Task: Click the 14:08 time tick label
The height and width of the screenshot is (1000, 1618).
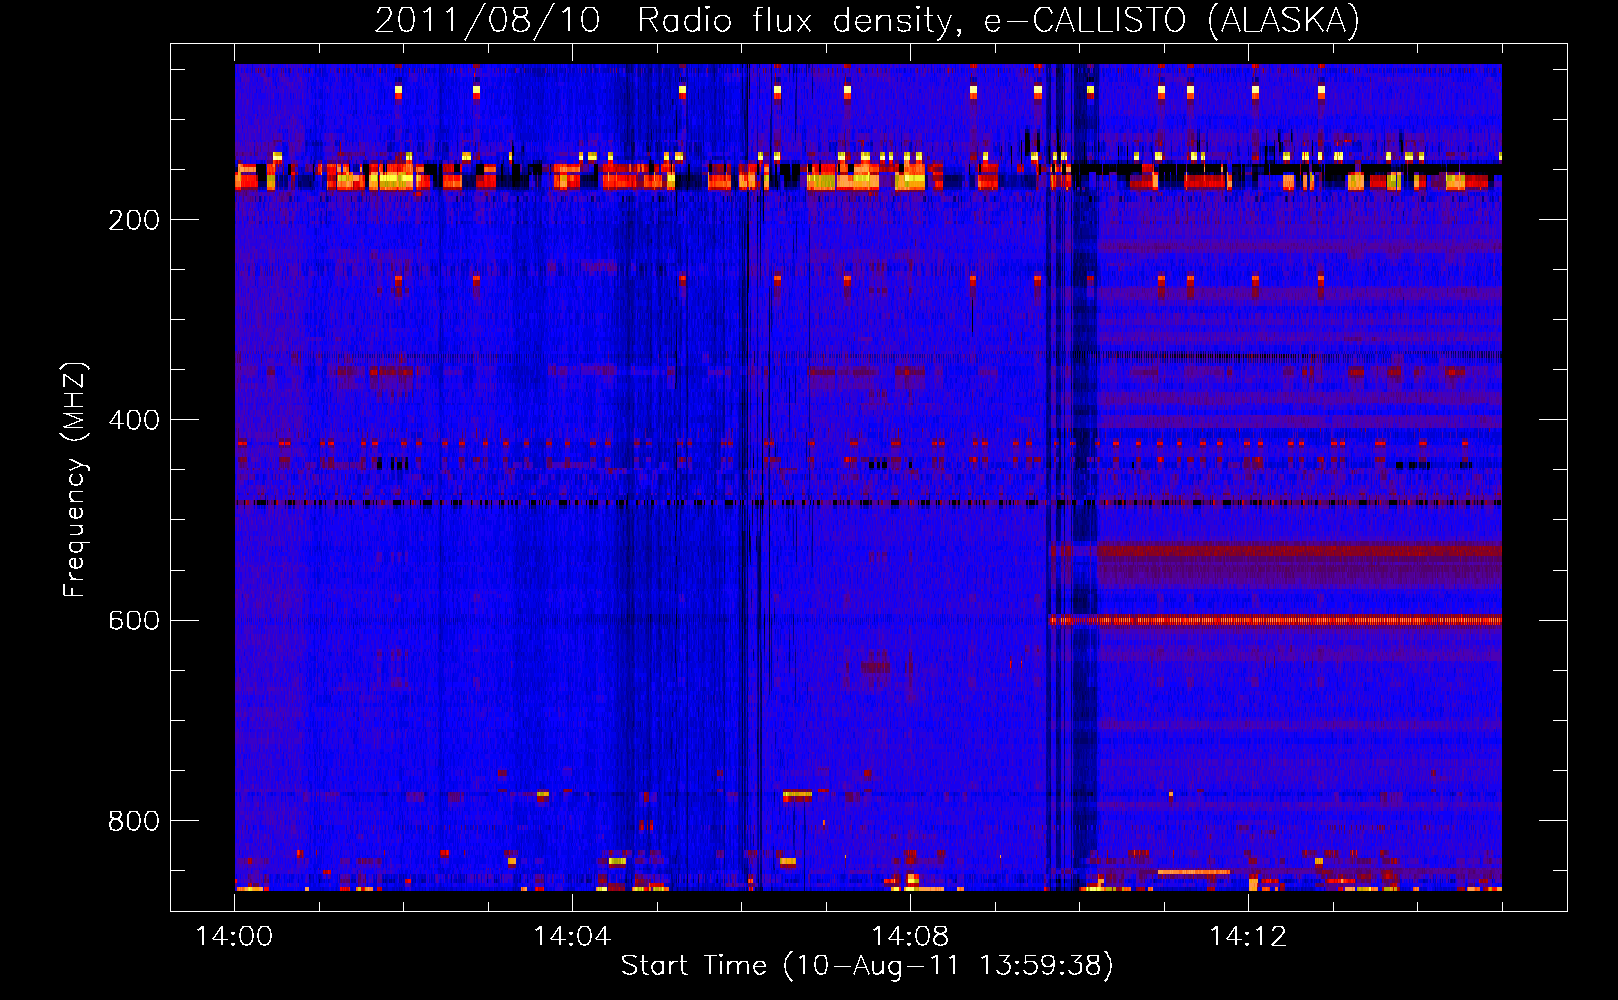Action: (x=910, y=937)
